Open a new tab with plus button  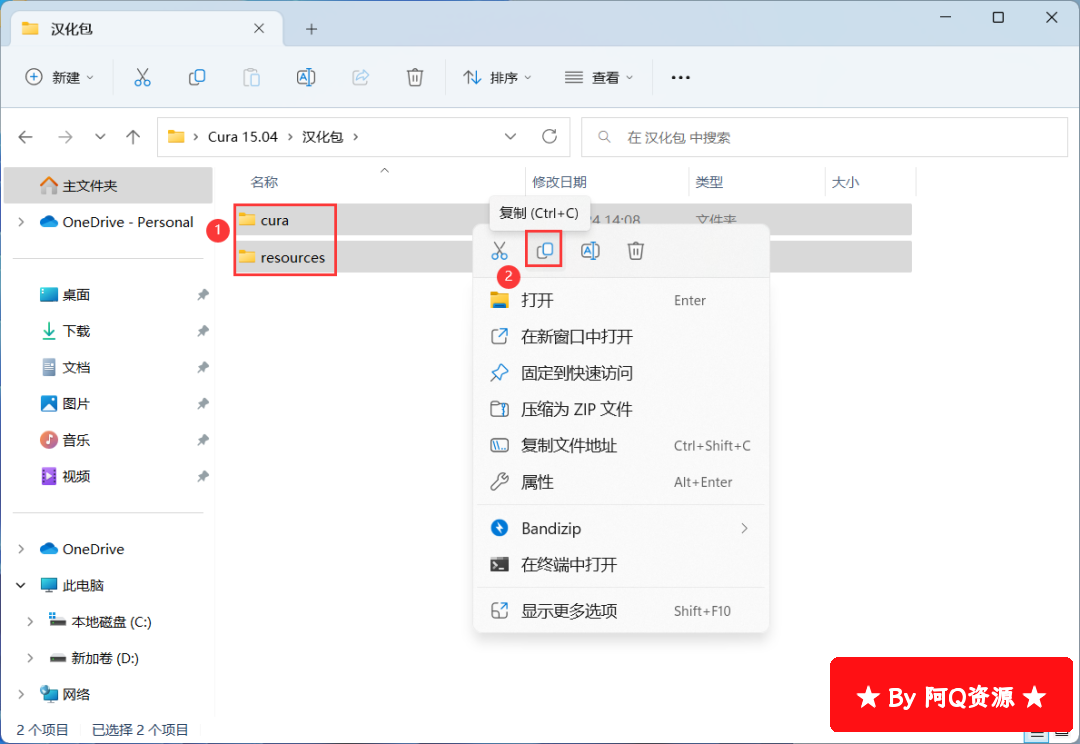(311, 29)
